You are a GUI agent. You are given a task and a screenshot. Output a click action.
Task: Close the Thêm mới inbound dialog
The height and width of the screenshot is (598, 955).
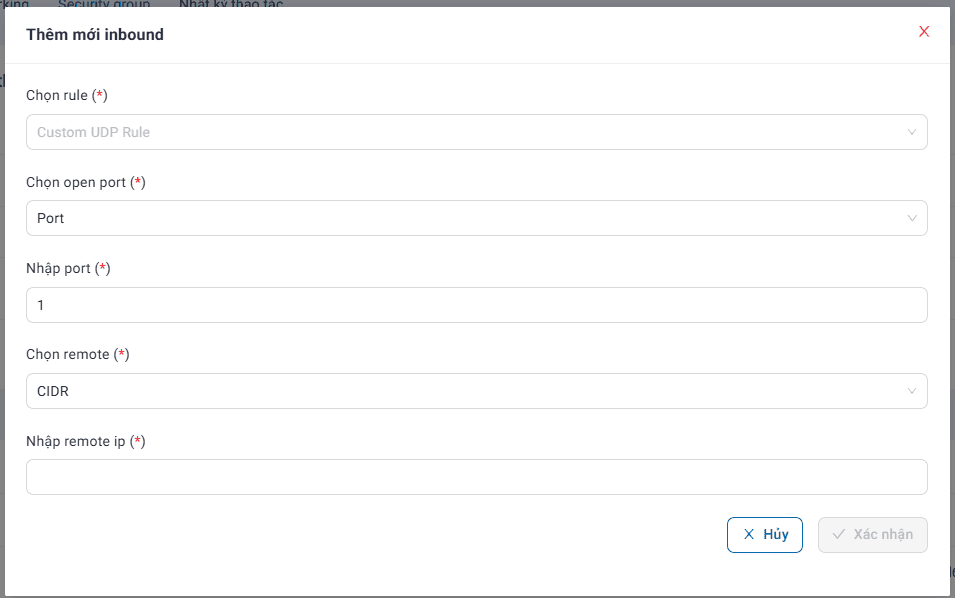coord(924,32)
